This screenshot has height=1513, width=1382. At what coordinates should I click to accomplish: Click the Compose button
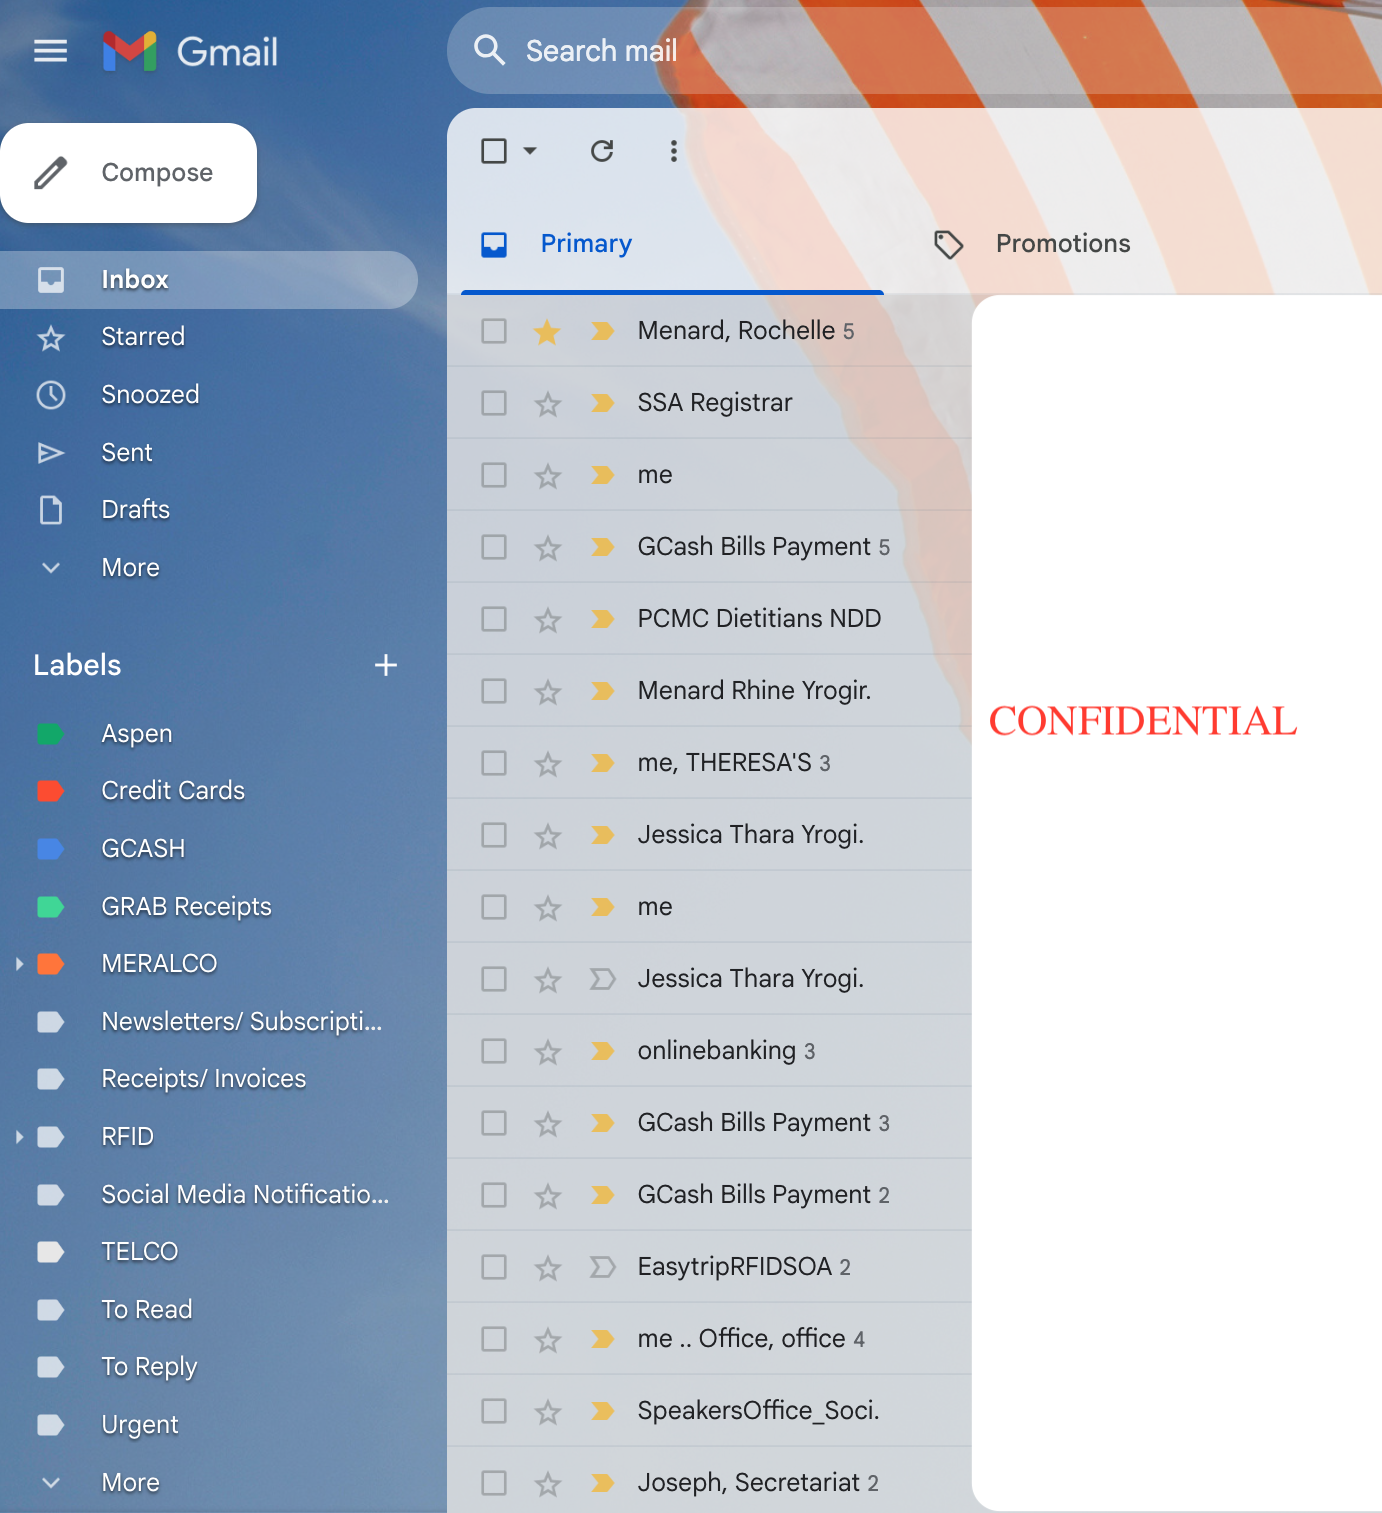click(x=129, y=173)
